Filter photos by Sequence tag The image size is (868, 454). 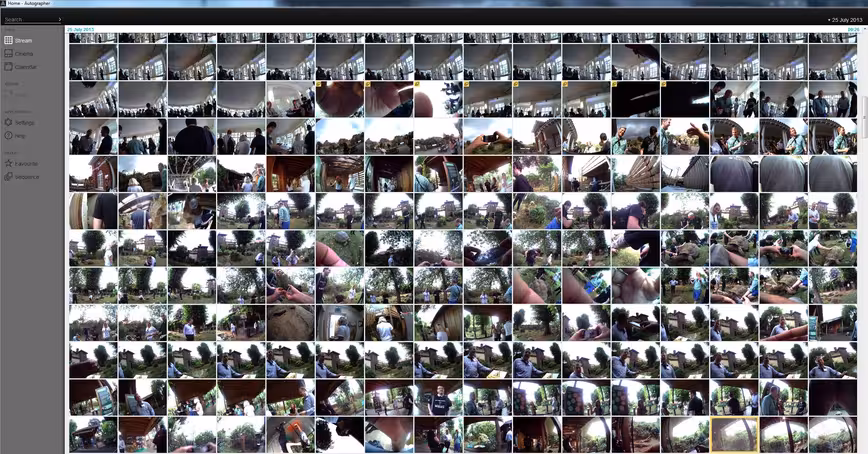pyautogui.click(x=22, y=177)
